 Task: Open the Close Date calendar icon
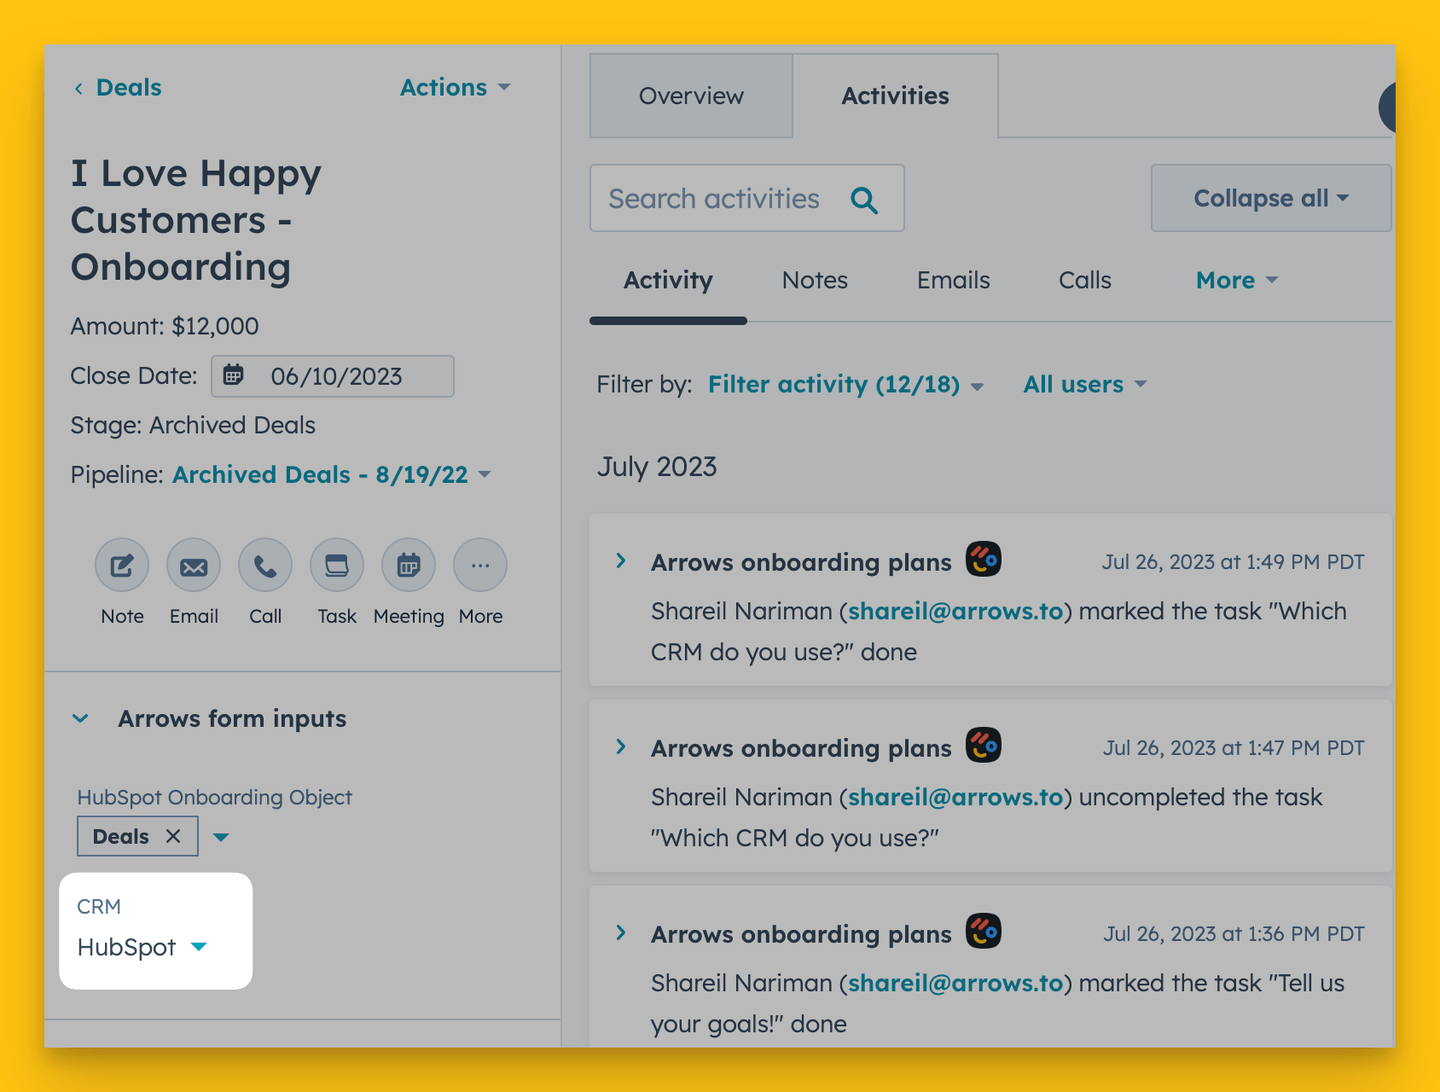233,376
